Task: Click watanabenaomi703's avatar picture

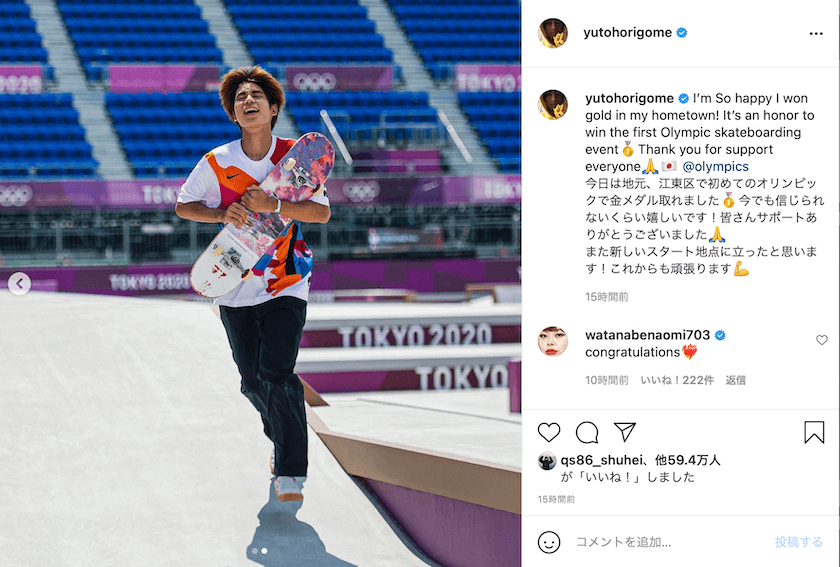Action: point(552,341)
